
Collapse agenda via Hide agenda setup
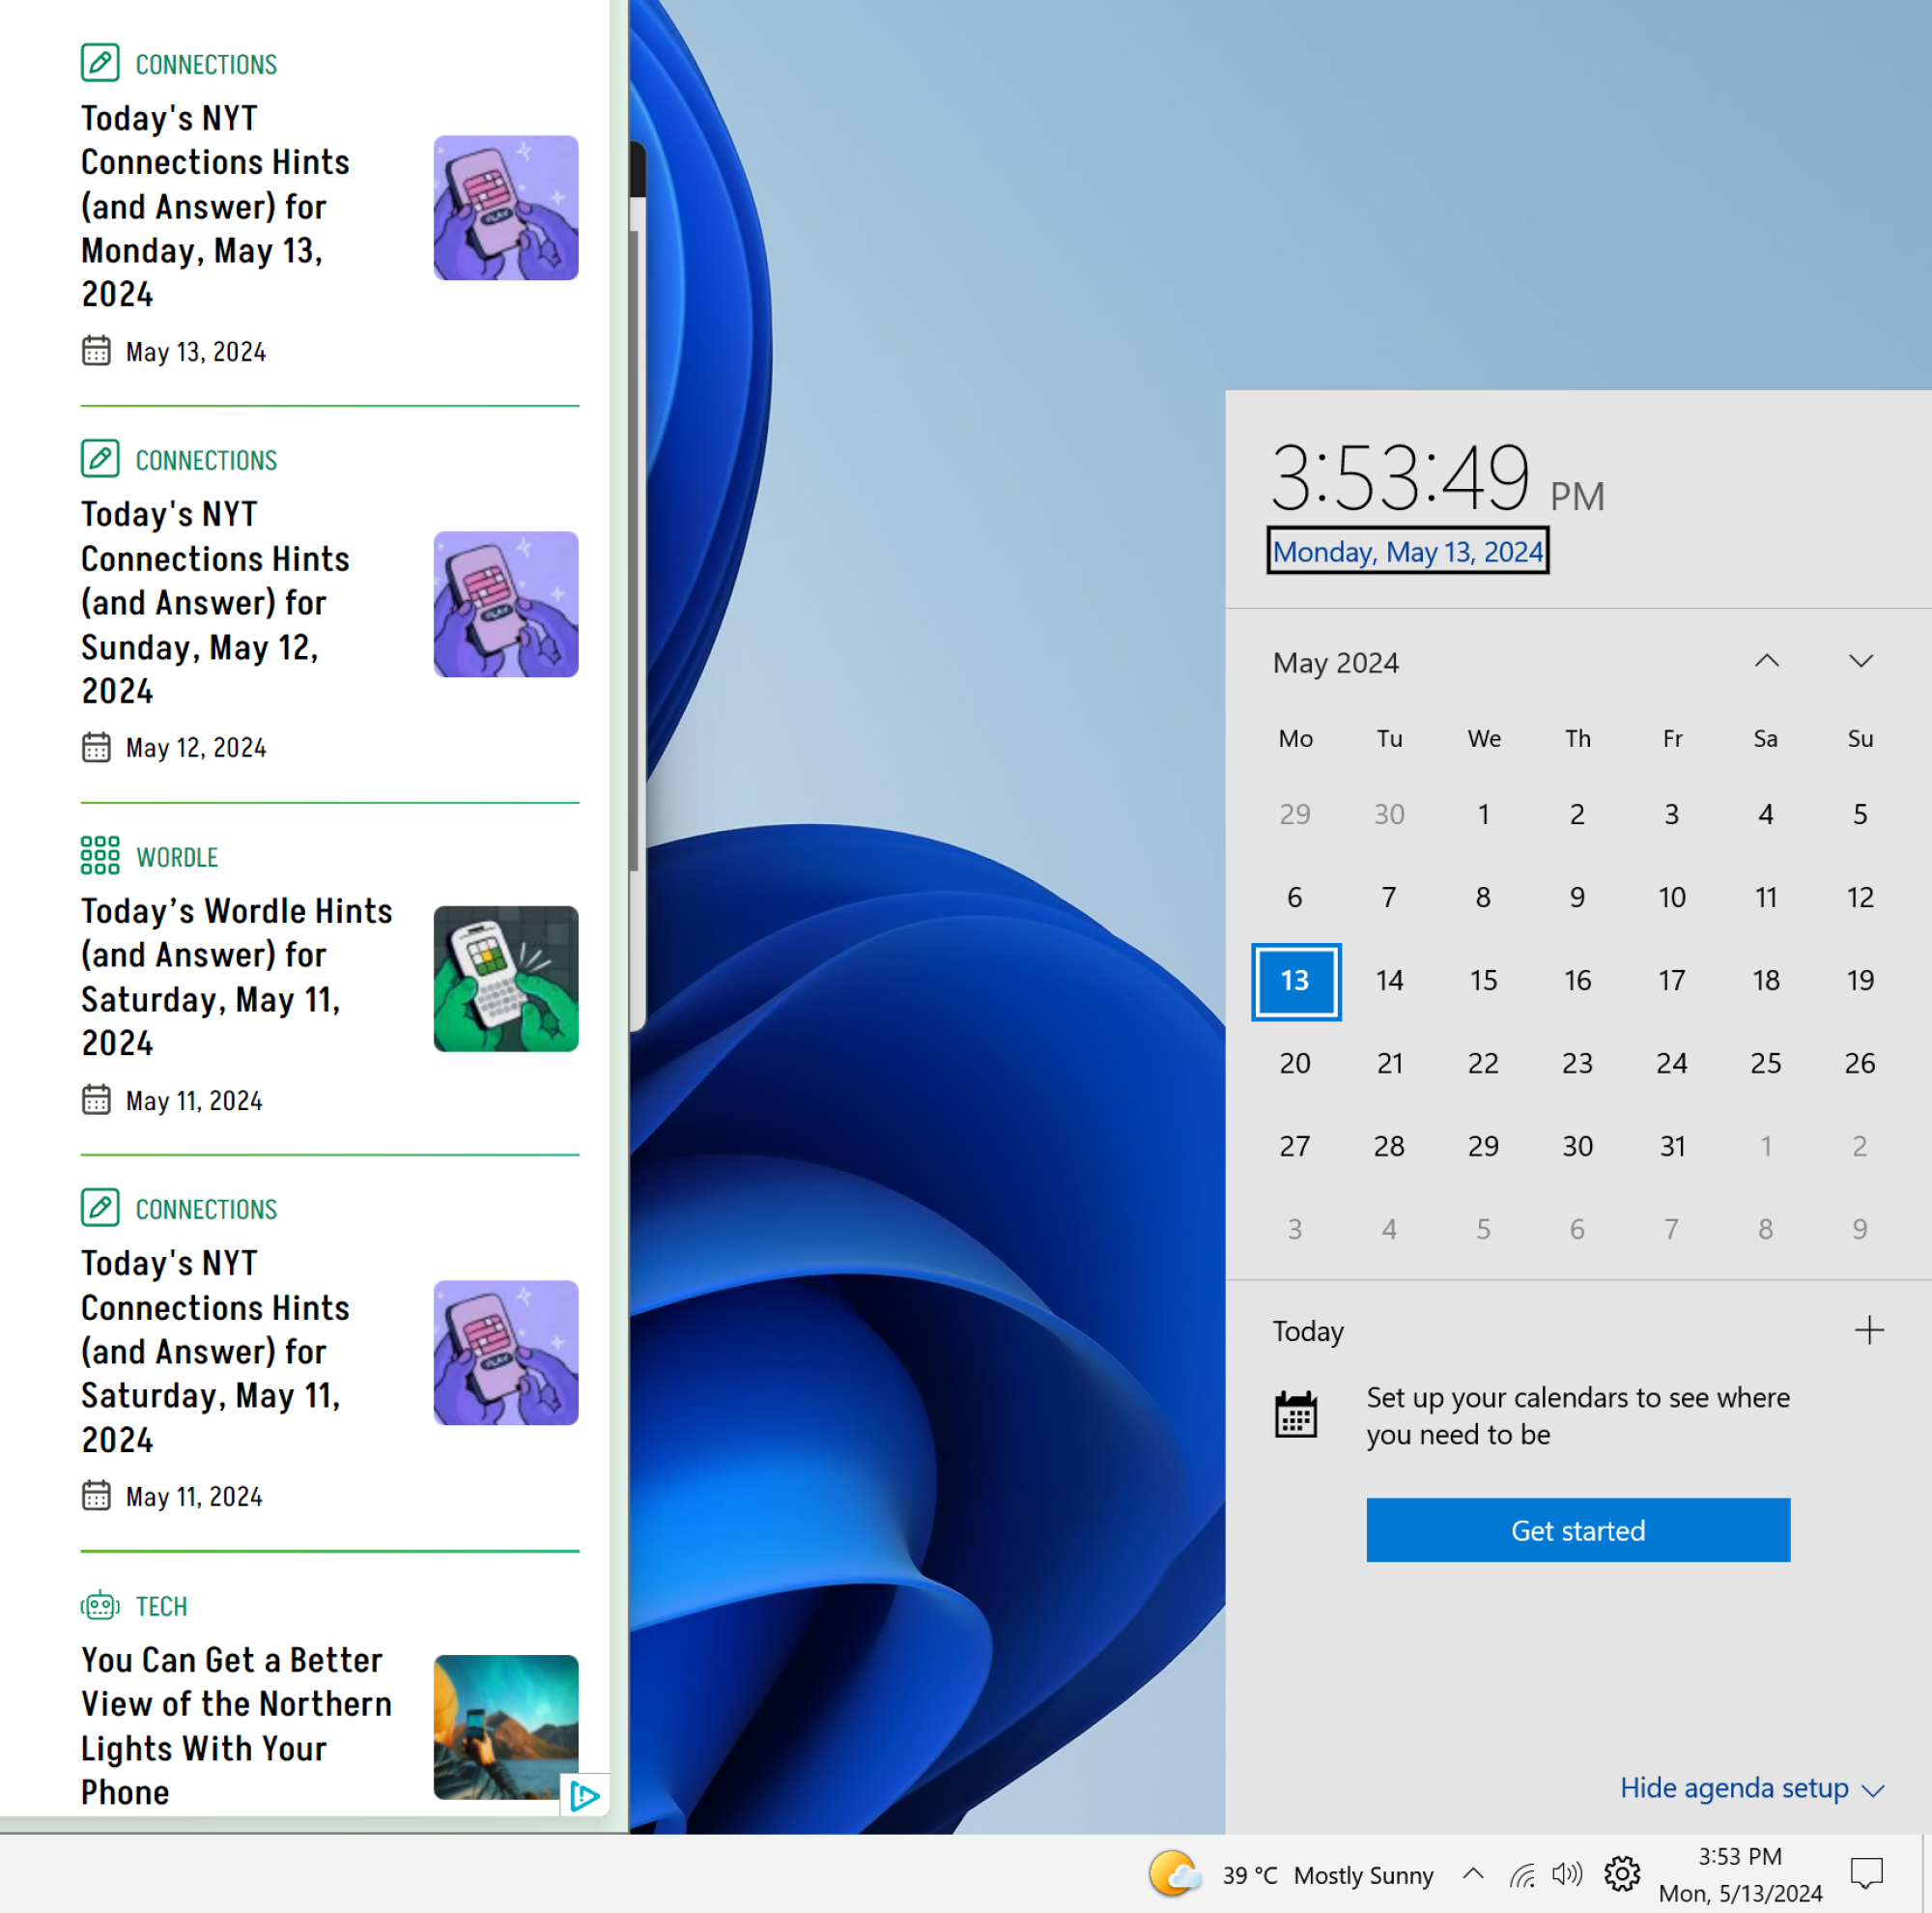click(1752, 1788)
